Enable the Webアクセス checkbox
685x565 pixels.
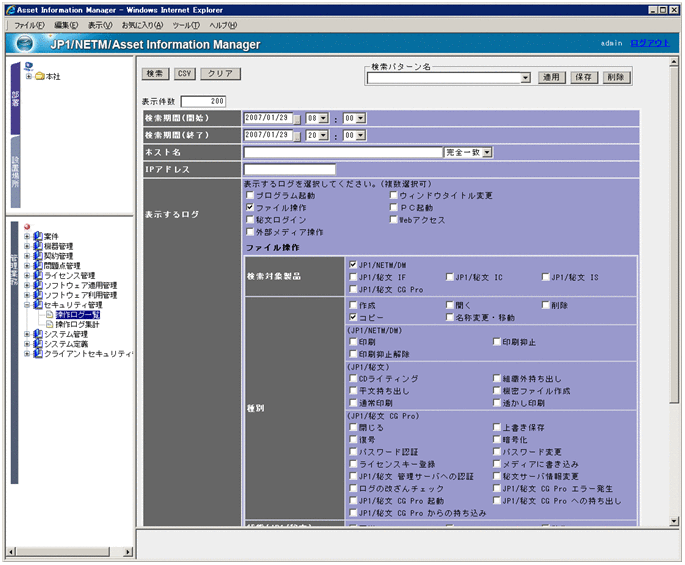pos(394,219)
